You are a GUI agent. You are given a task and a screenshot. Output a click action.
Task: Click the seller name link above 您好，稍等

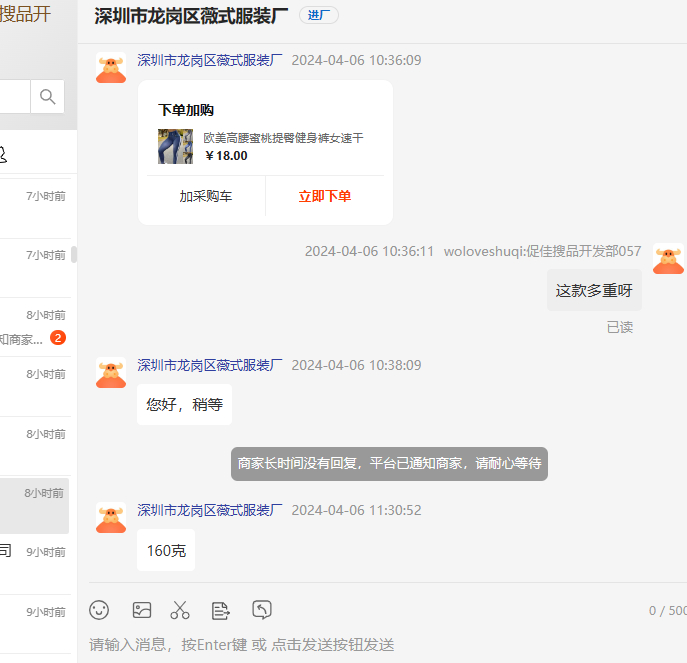coord(210,365)
